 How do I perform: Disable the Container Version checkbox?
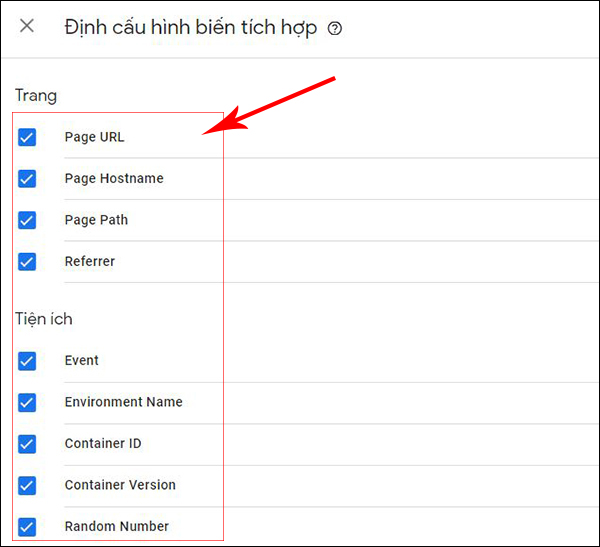(x=27, y=485)
